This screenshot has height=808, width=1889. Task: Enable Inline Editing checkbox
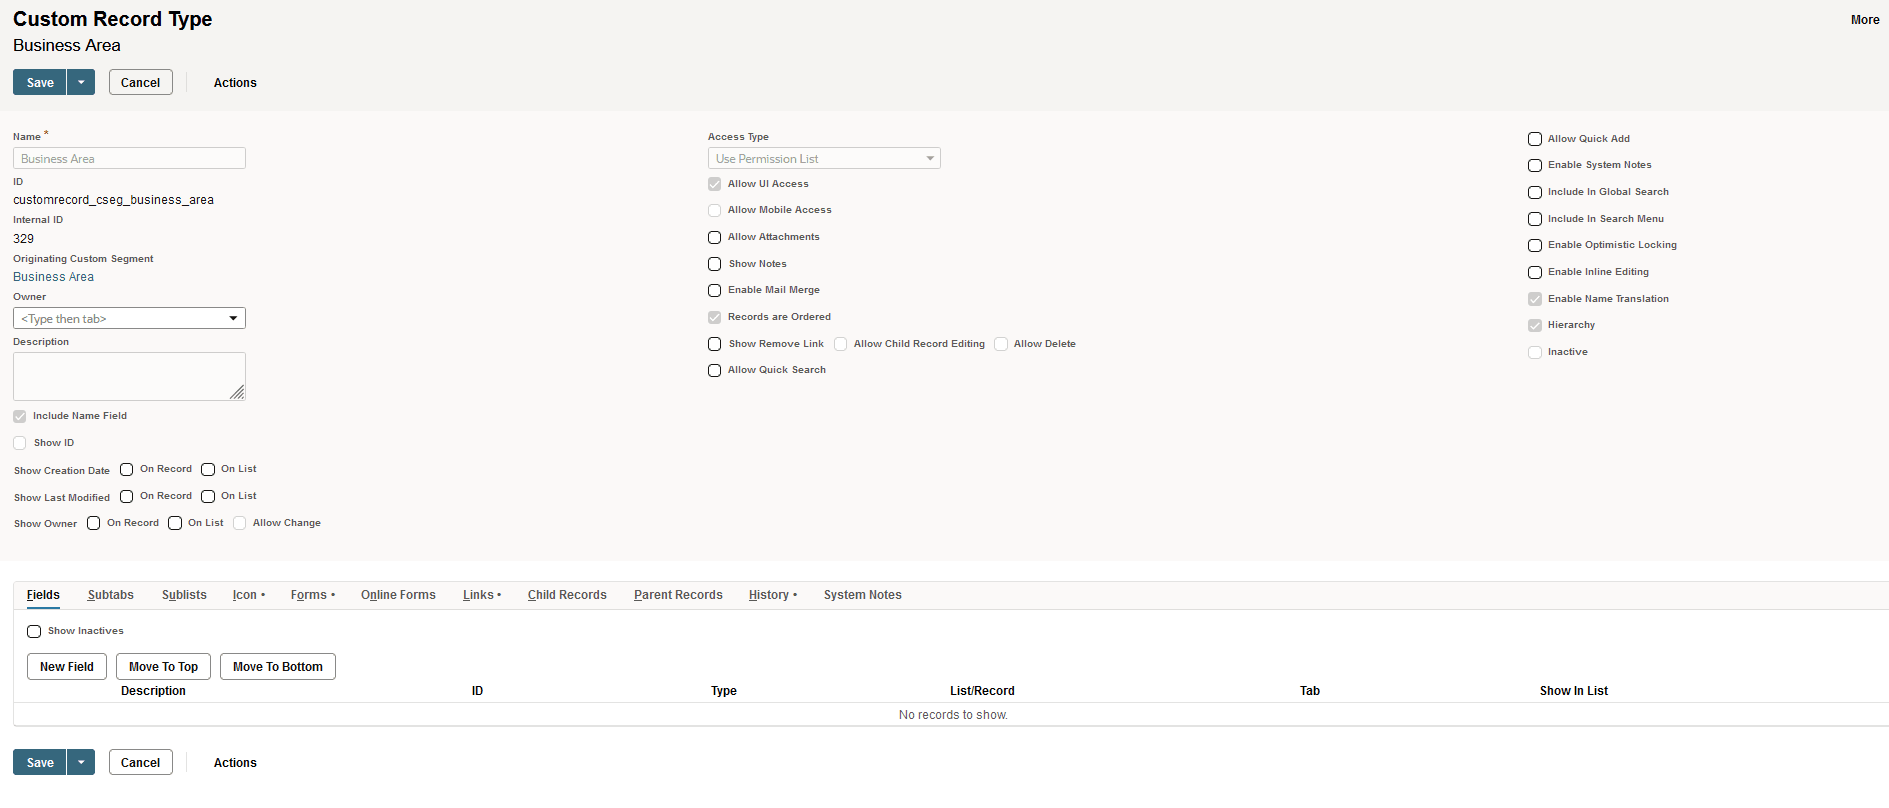tap(1535, 272)
